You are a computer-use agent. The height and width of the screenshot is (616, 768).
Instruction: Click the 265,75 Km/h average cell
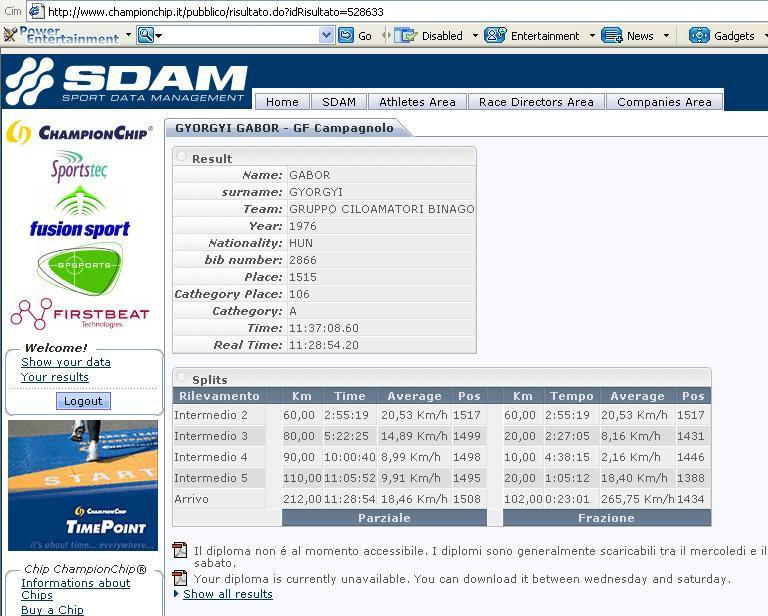pos(638,499)
